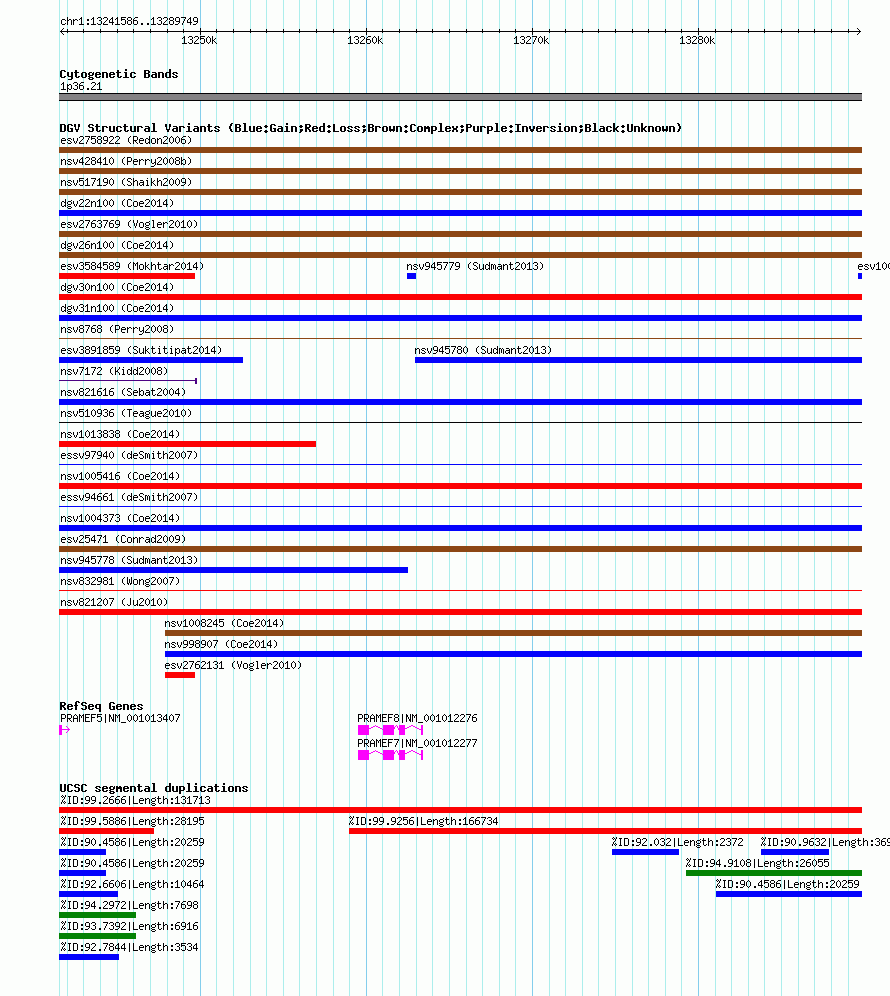Select the PRAMEF8 gene exon glyph

coord(390,730)
